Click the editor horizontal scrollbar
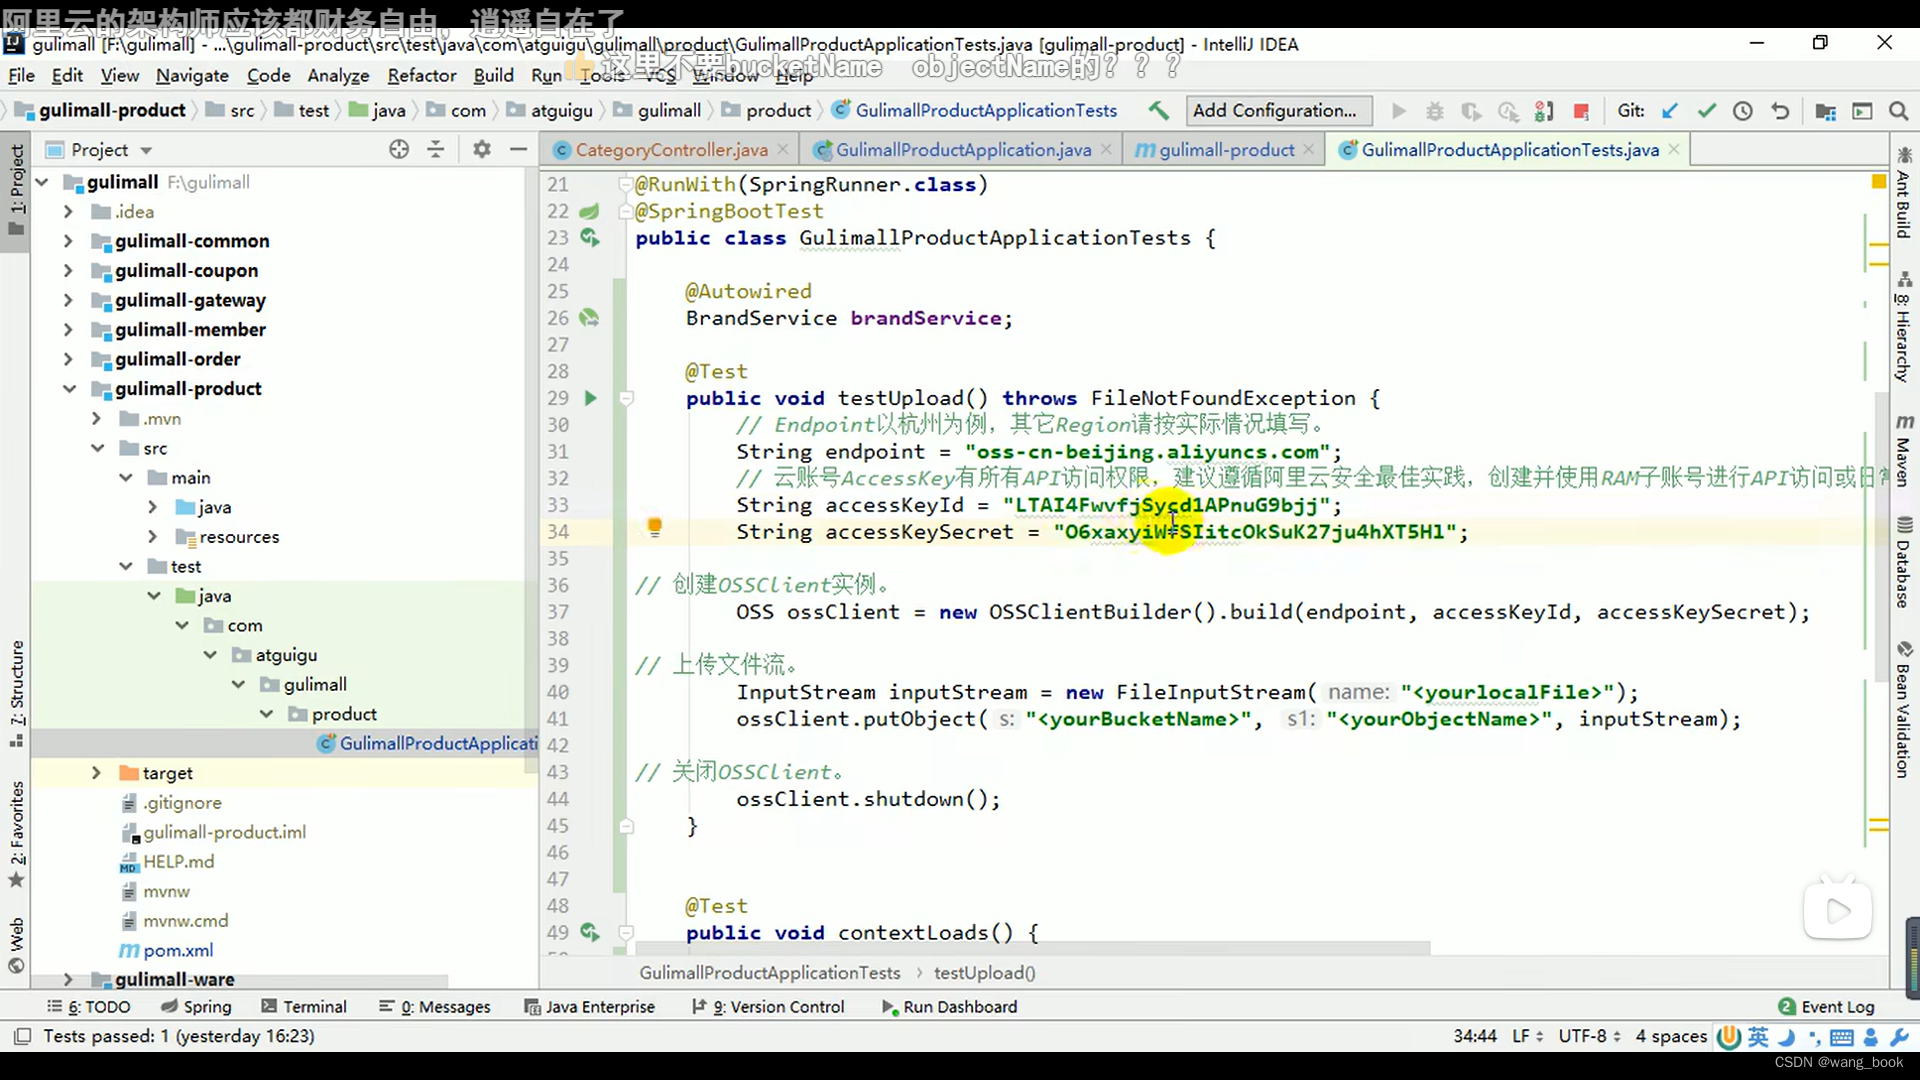This screenshot has height=1080, width=1920. (1032, 948)
